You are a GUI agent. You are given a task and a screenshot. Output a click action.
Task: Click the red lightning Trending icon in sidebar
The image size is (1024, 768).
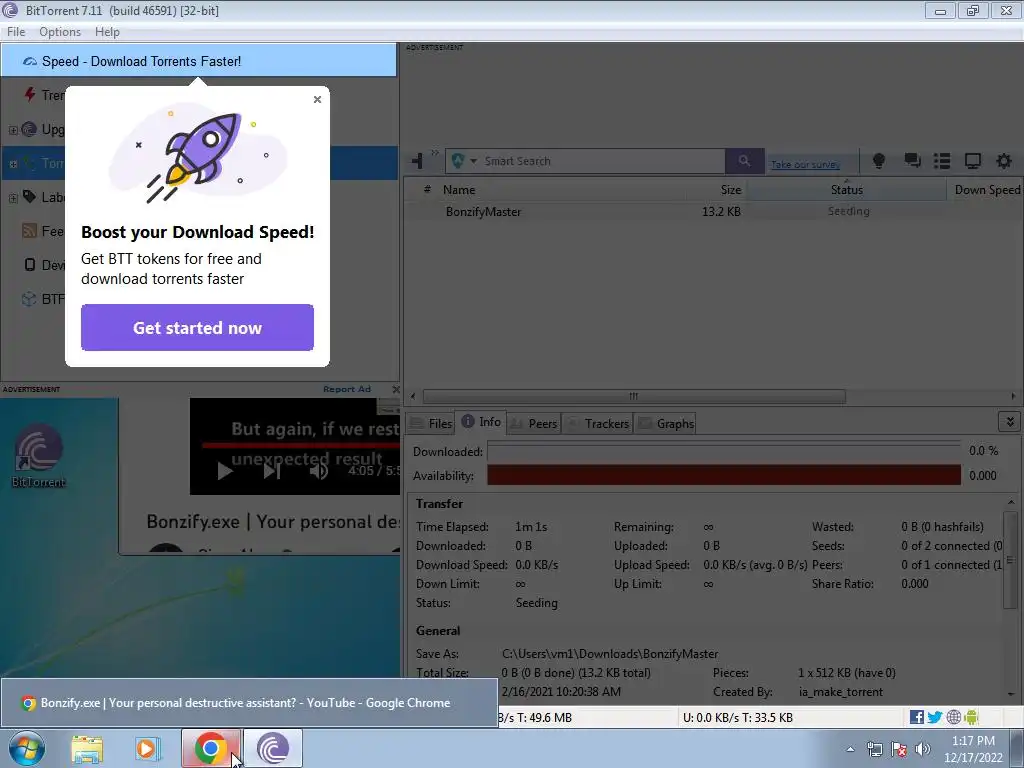click(x=29, y=94)
